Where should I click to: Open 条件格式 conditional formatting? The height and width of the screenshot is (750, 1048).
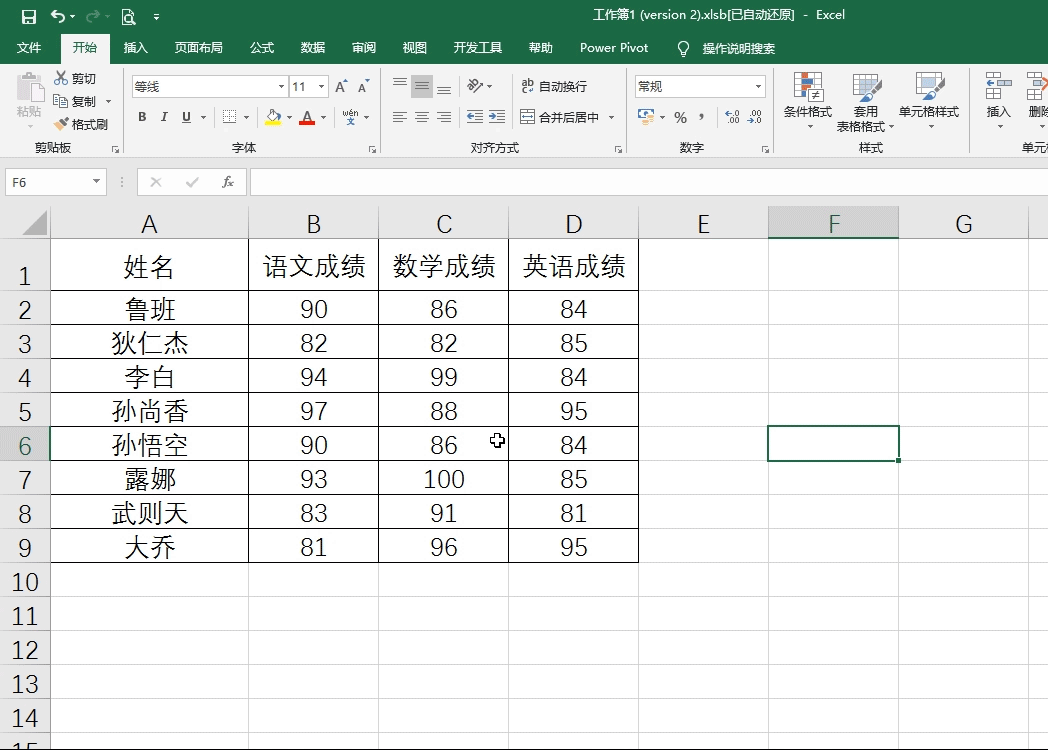point(808,100)
